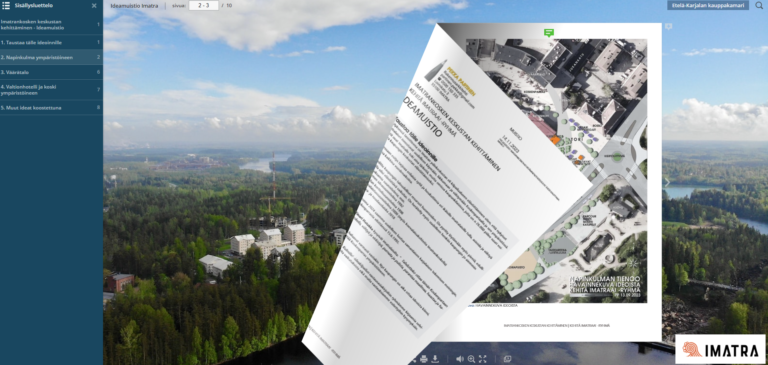This screenshot has height=365, width=768.
Task: Zoom in using the magnifier plus icon
Action: 471,359
